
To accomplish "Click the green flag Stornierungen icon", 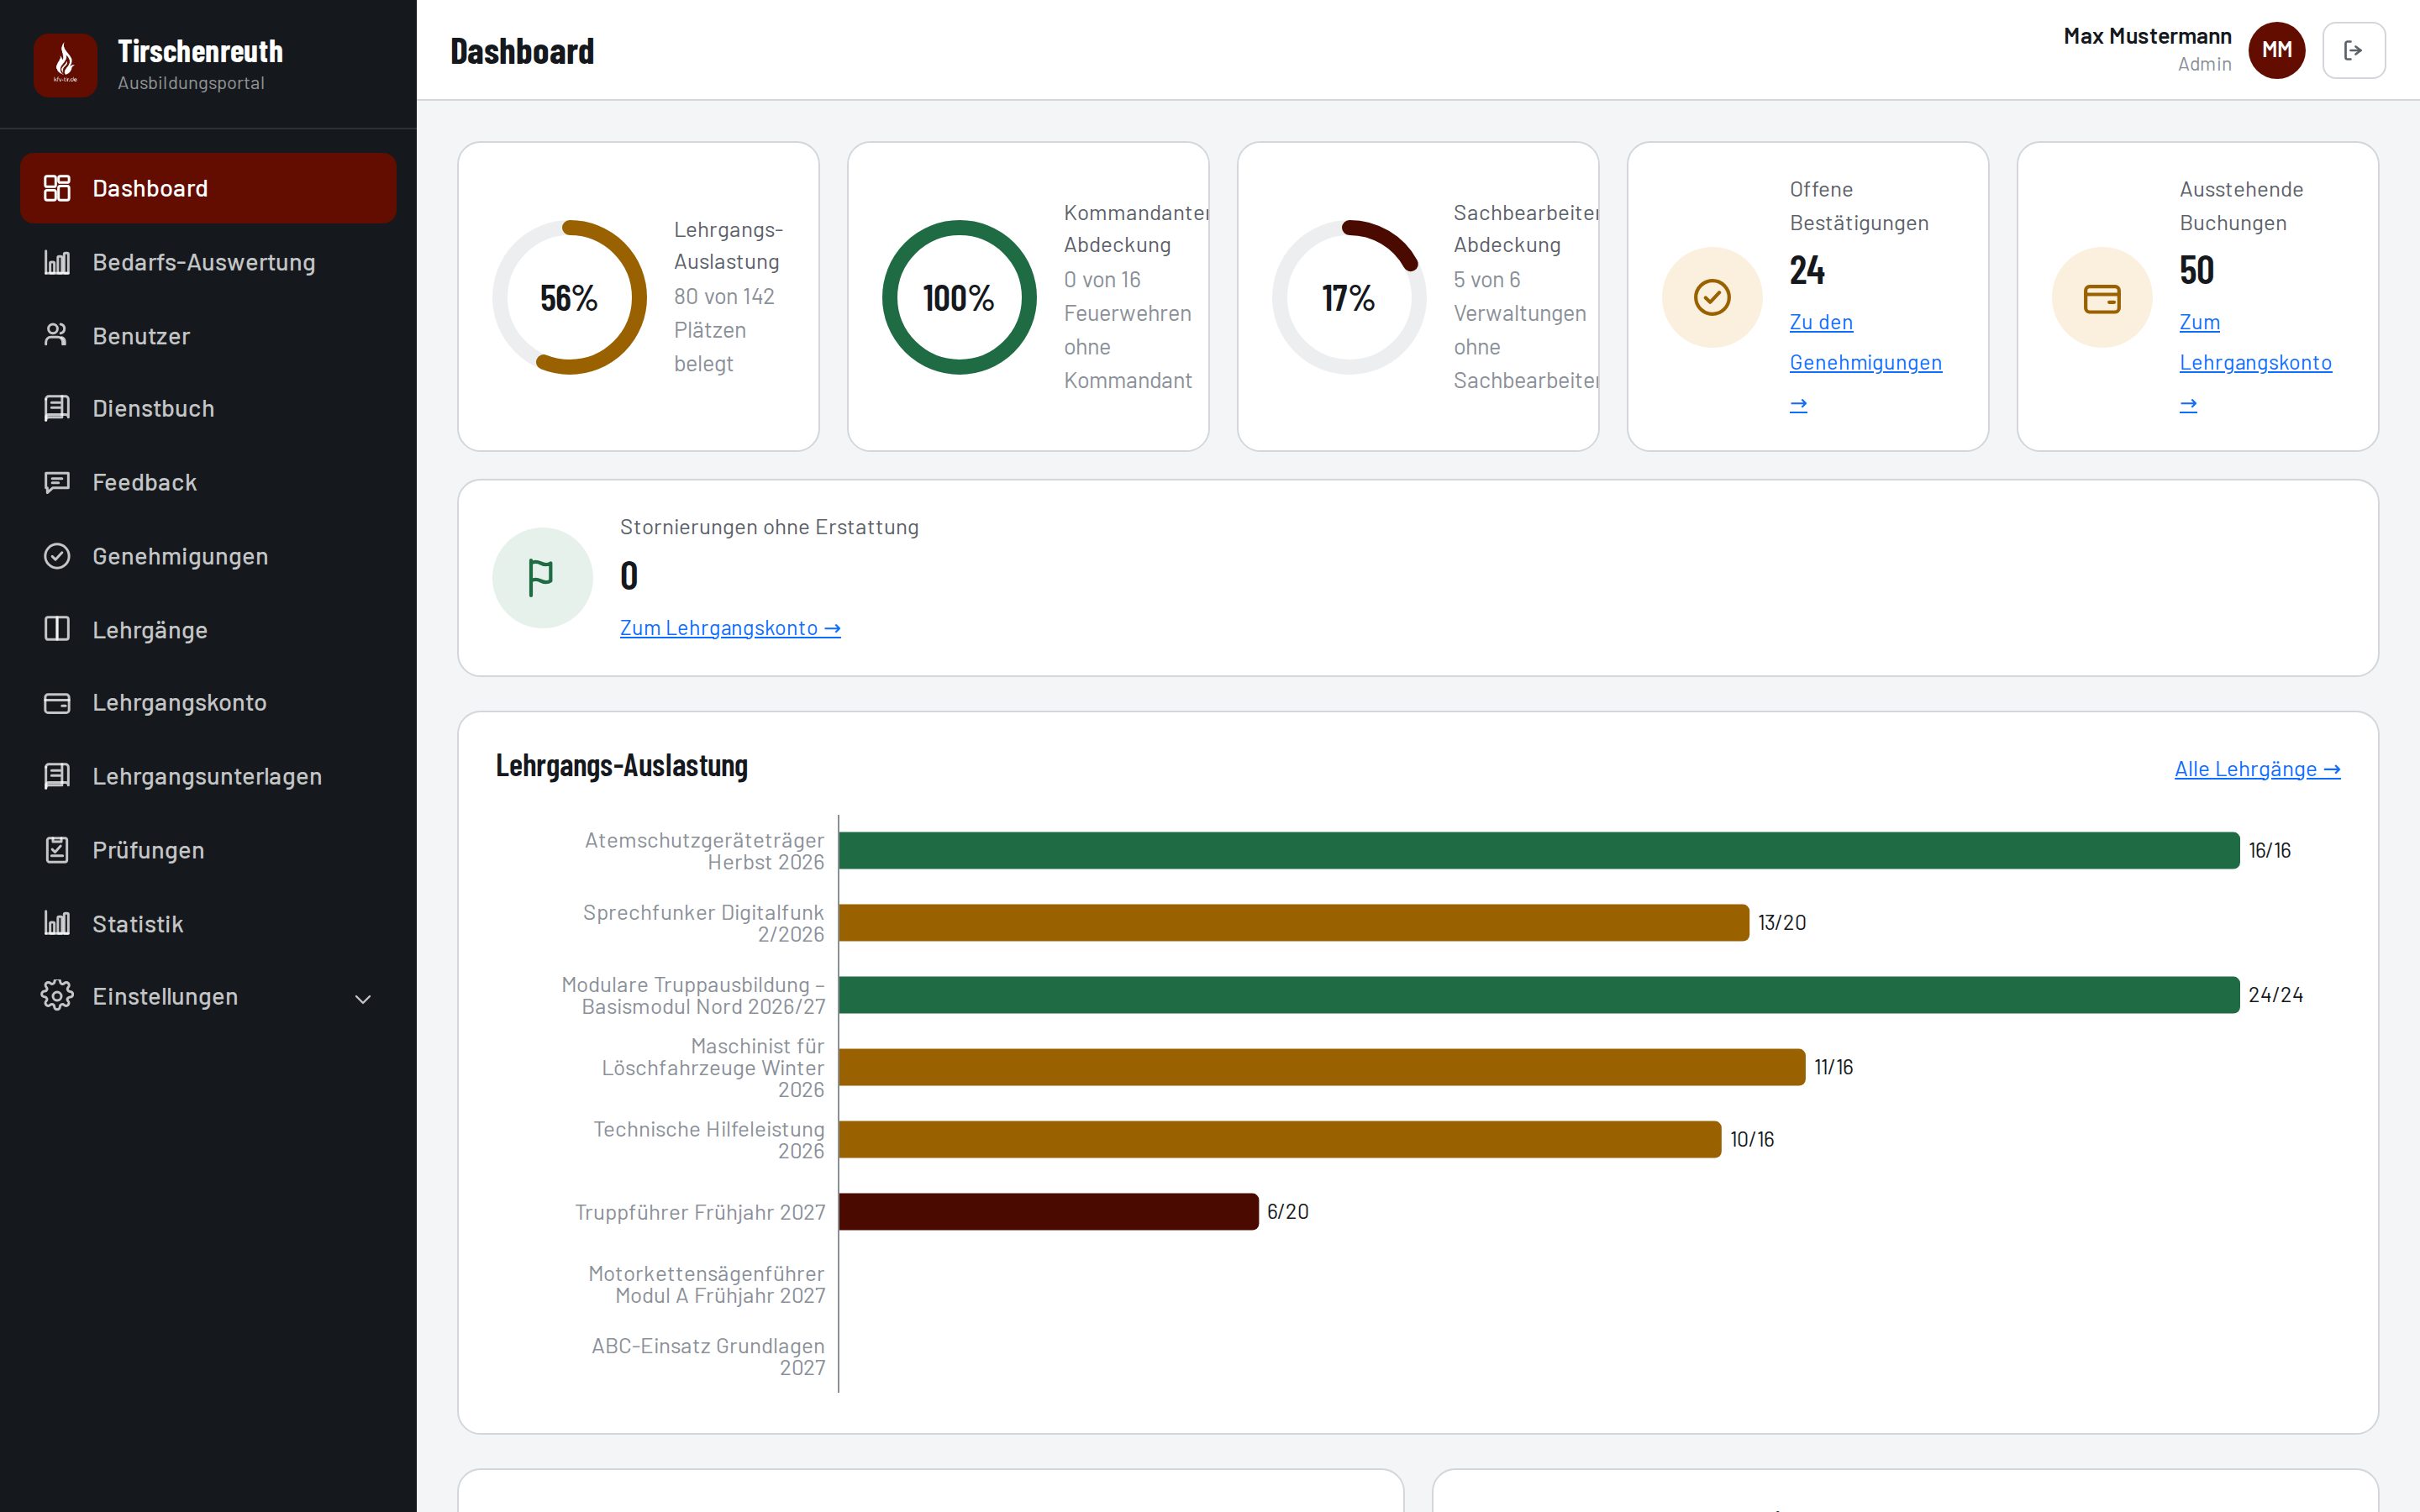I will click(x=542, y=578).
